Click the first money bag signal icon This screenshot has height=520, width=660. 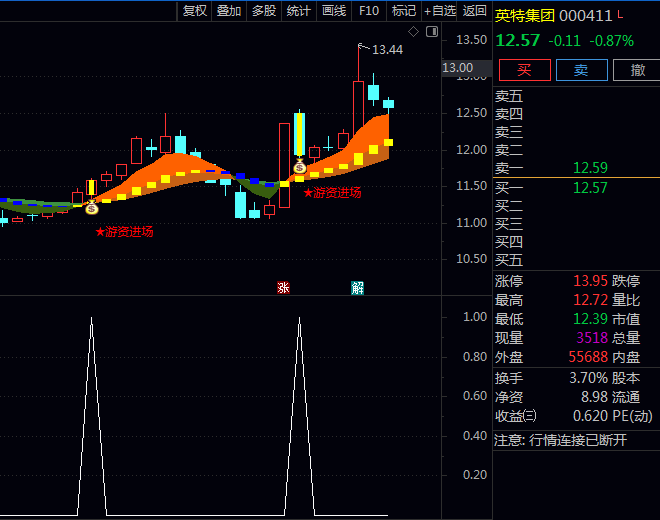[x=92, y=208]
